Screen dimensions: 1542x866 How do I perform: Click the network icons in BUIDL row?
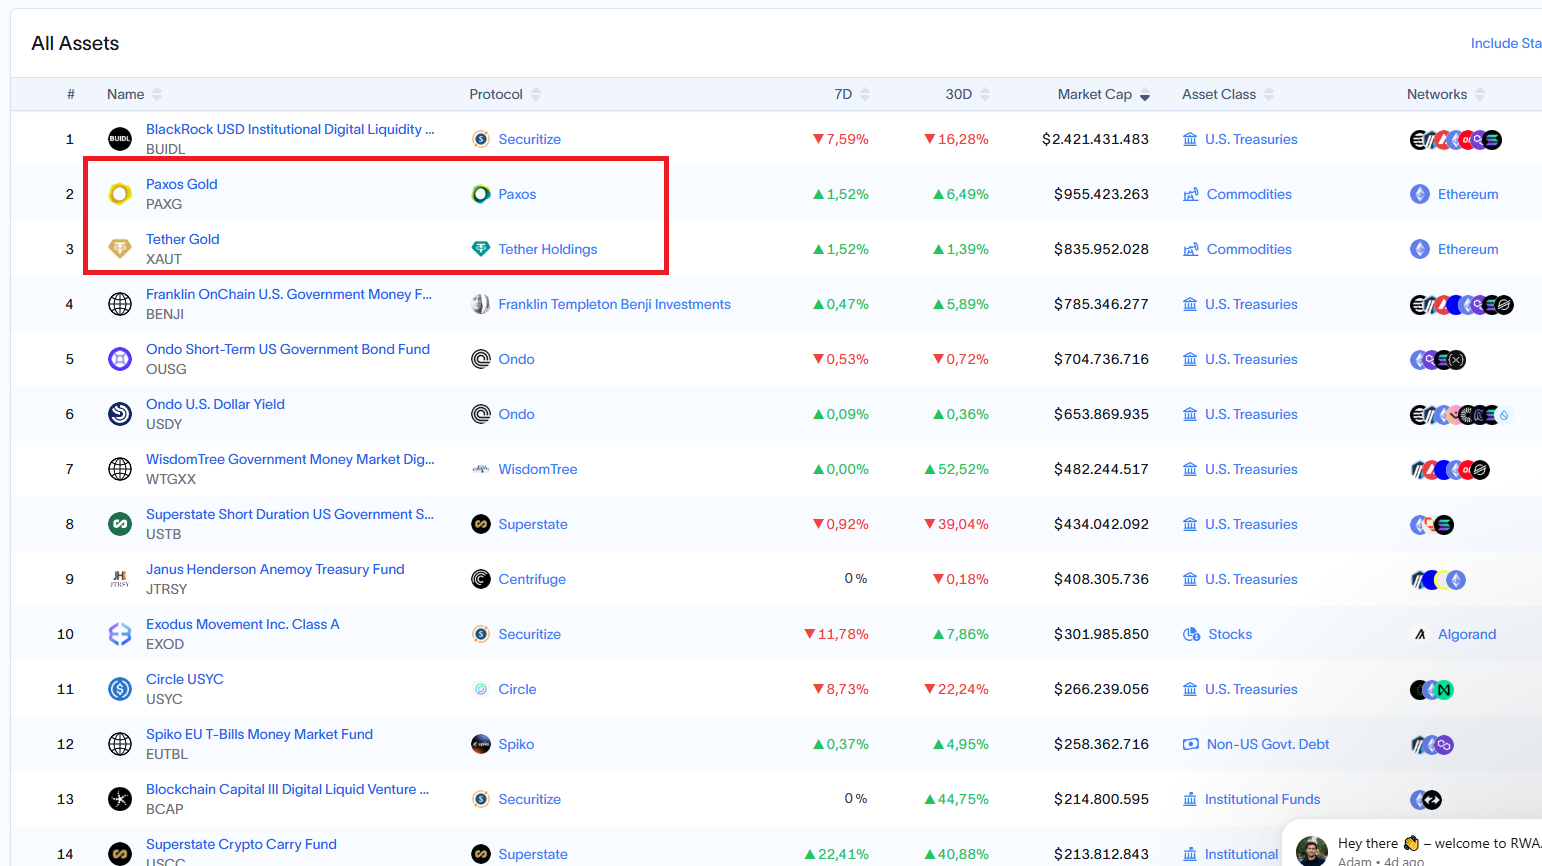point(1456,139)
